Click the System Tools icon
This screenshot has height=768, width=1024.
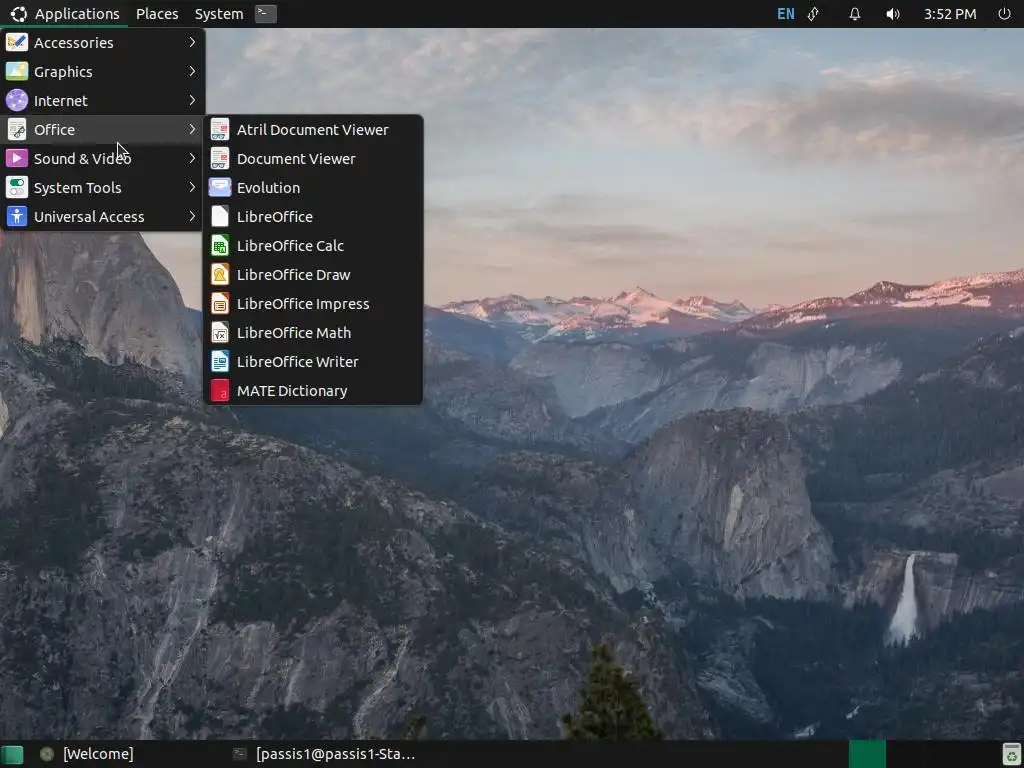(x=16, y=187)
